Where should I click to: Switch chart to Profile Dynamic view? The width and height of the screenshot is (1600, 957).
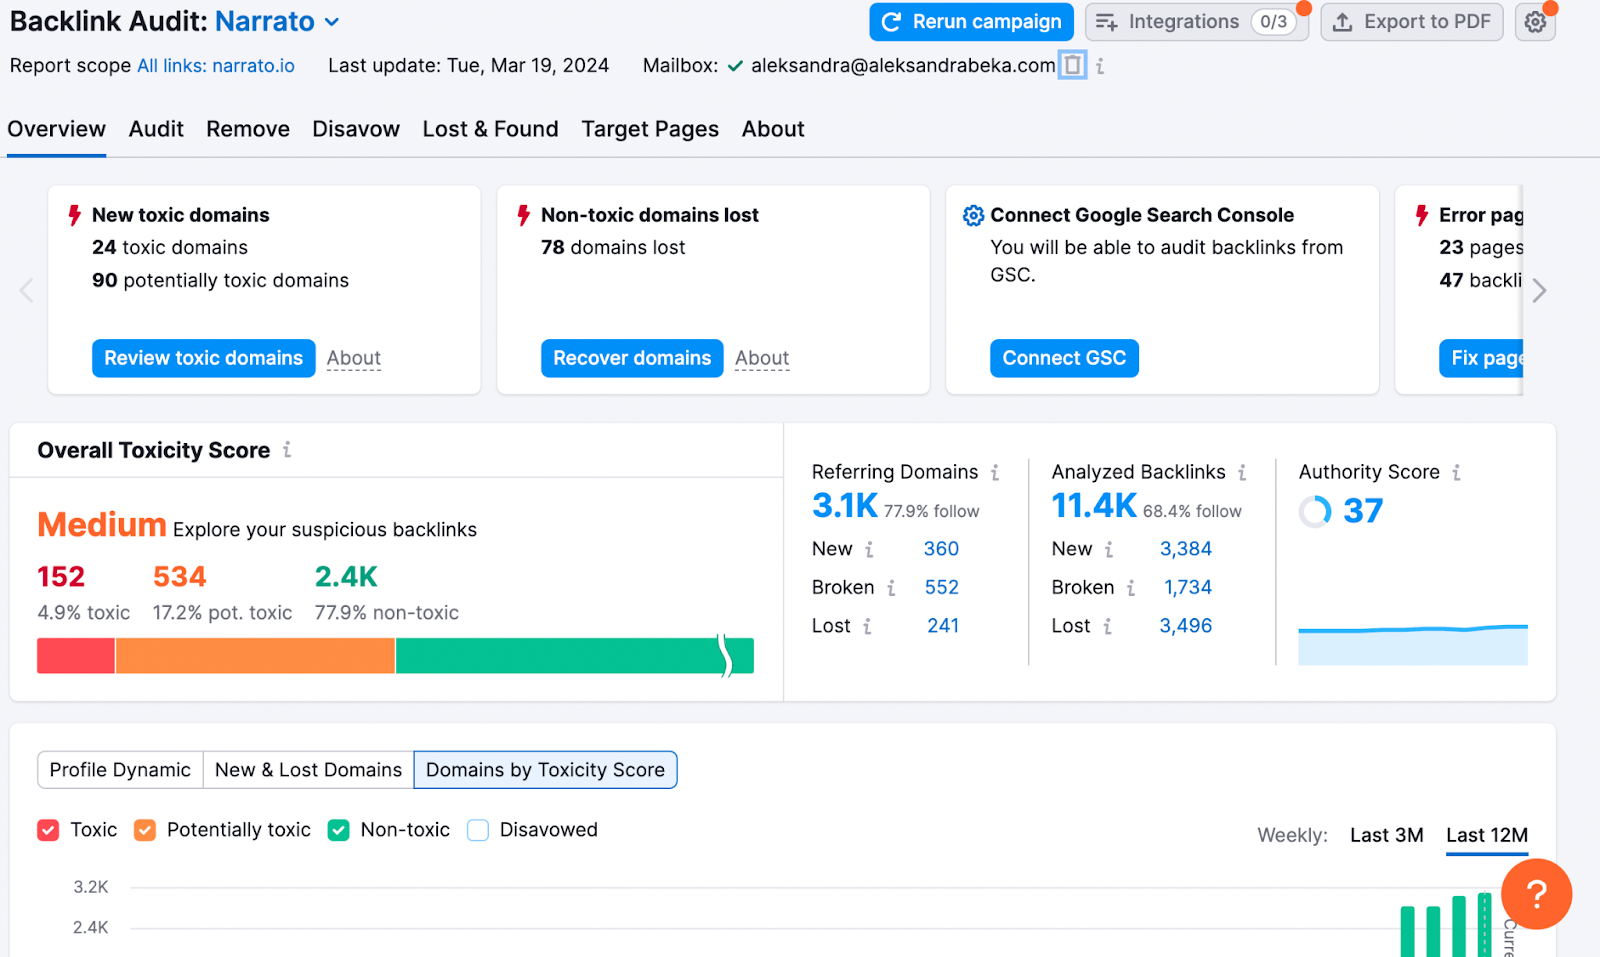click(x=119, y=770)
